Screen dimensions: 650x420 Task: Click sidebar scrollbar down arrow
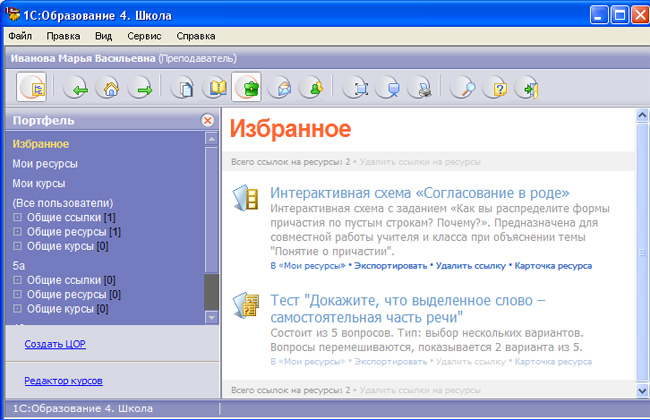[211, 318]
